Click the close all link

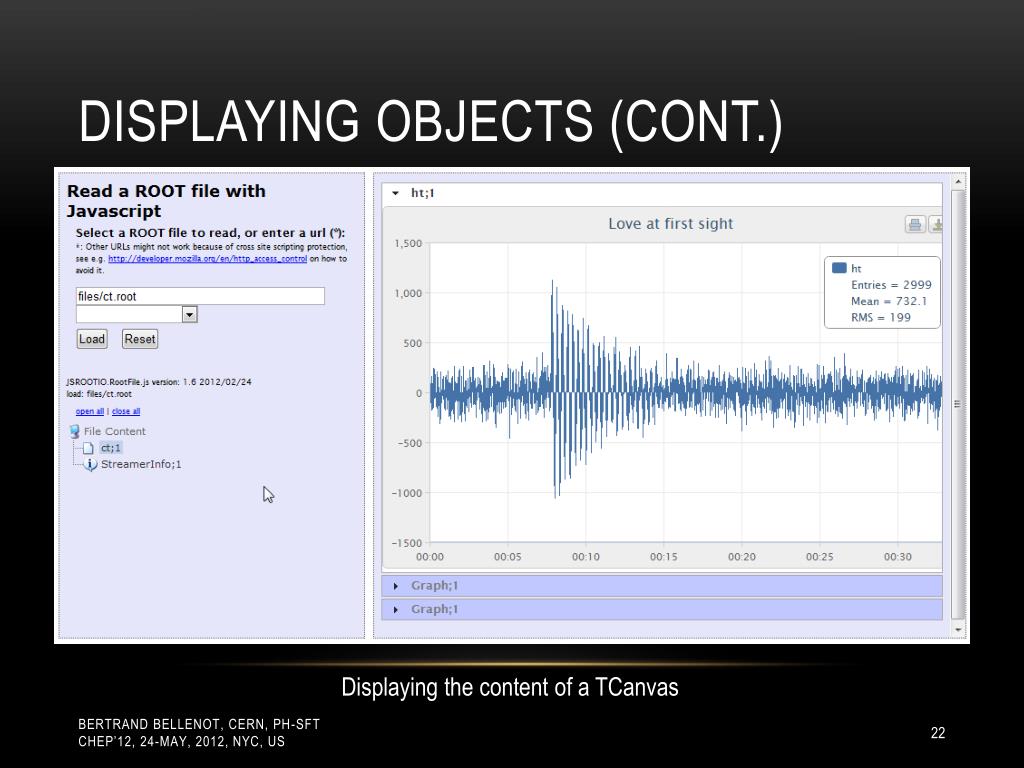pyautogui.click(x=126, y=411)
